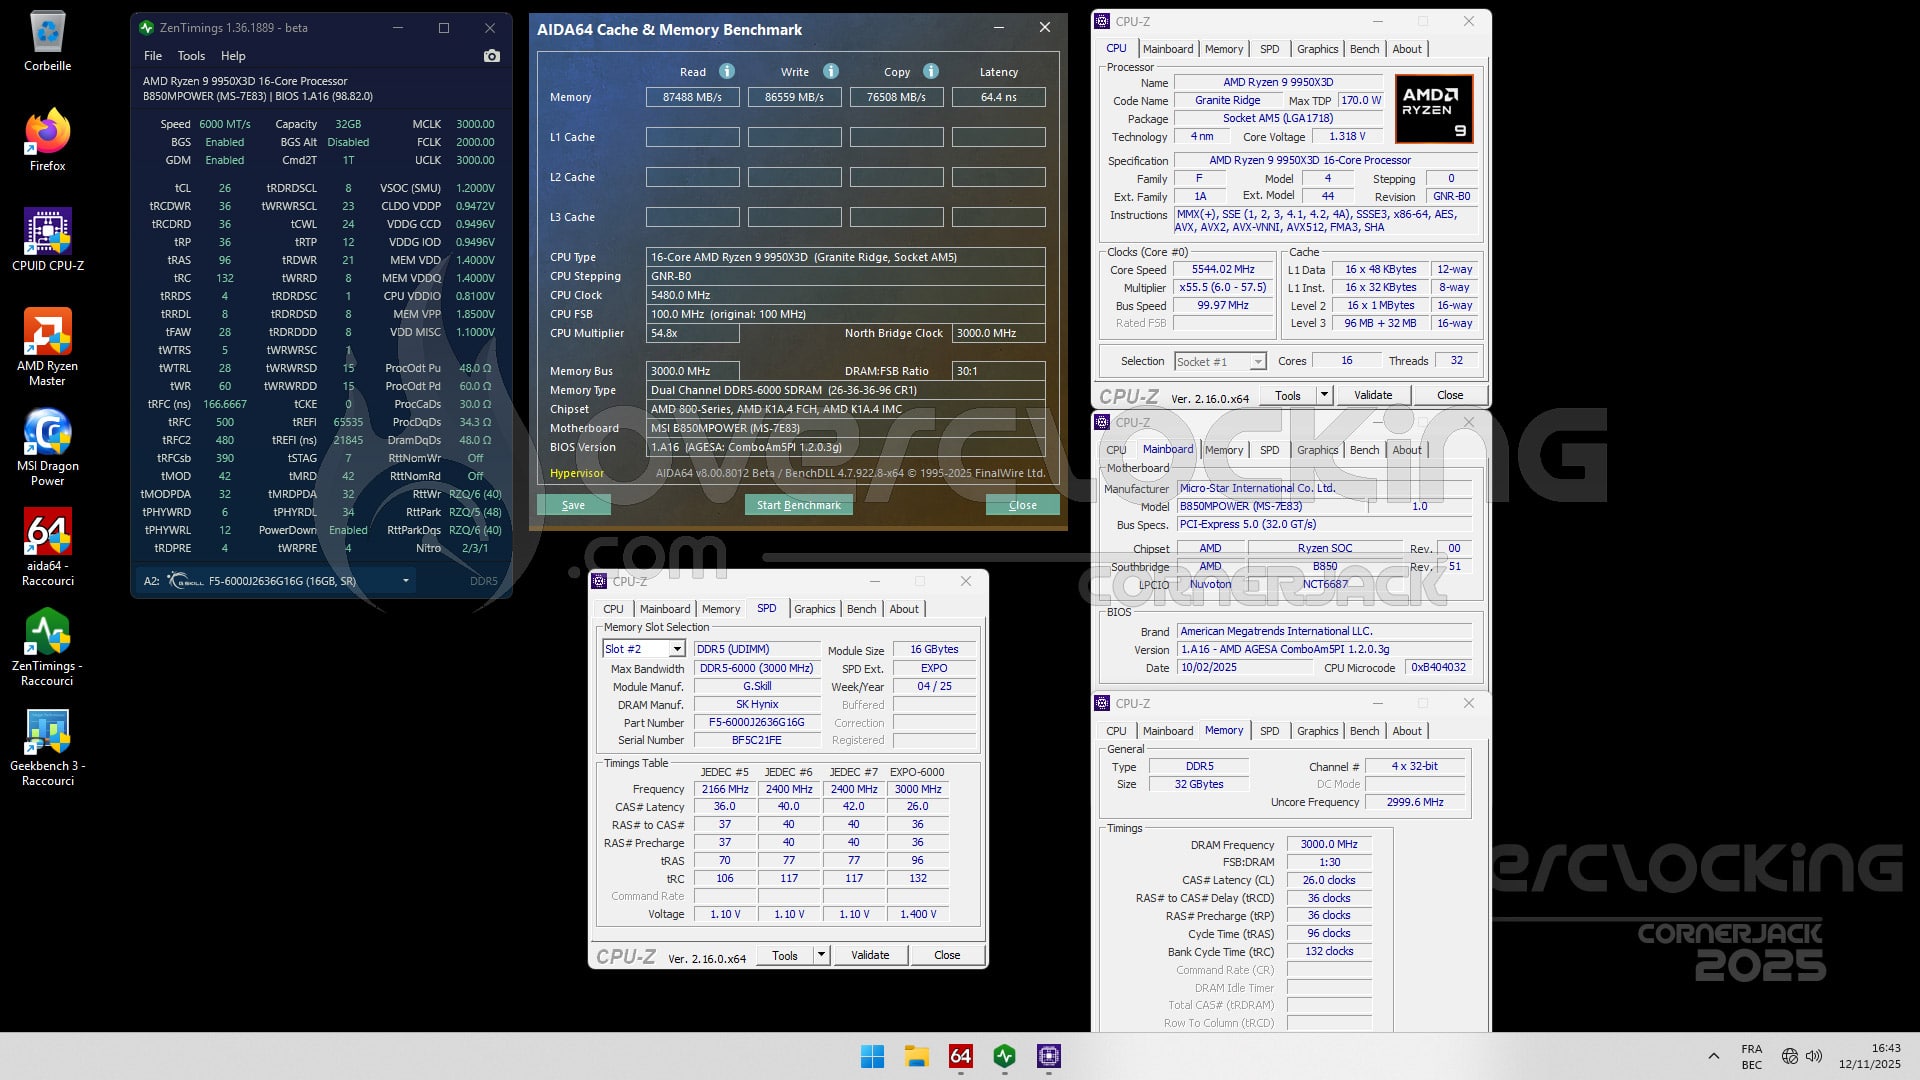
Task: Open the SPD tab in the top-right CPU-Z CPU window
Action: 1269,49
